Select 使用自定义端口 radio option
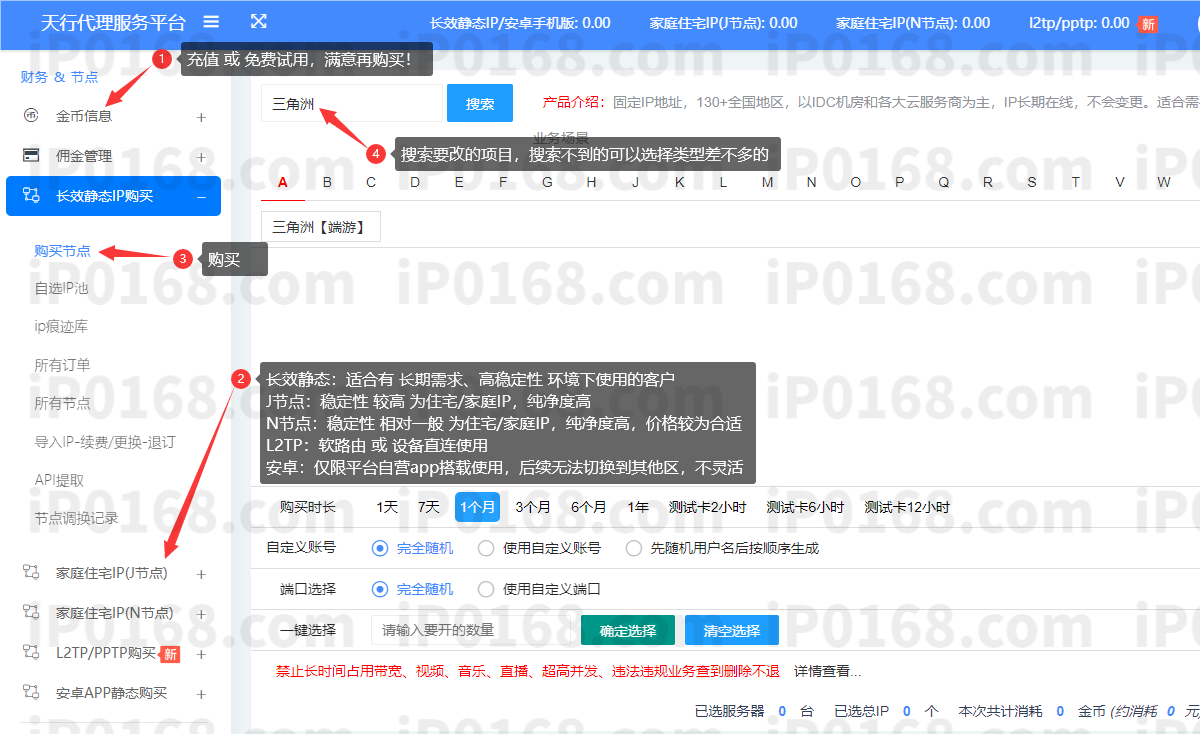This screenshot has width=1200, height=734. 486,589
